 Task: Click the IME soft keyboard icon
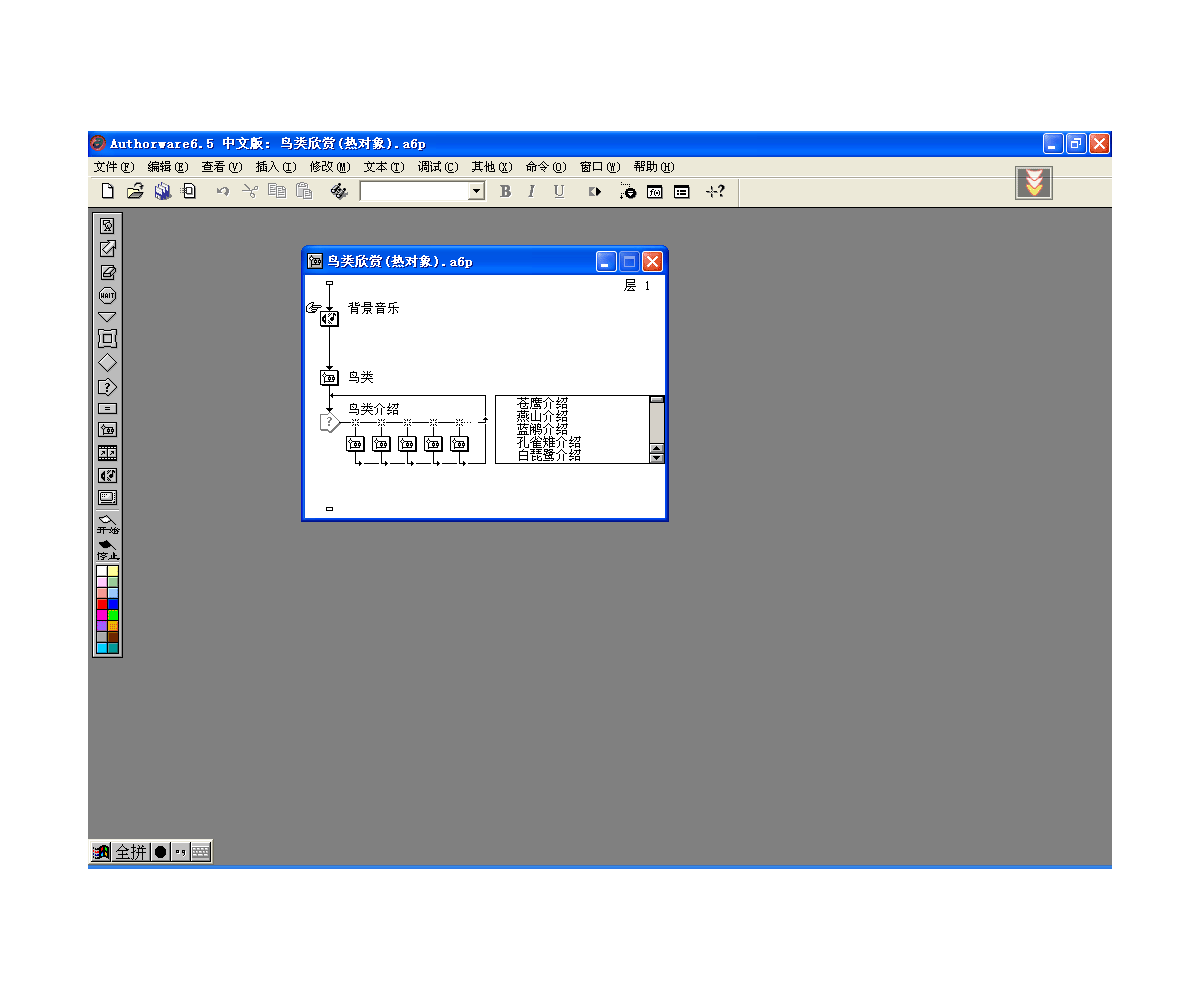tap(200, 852)
